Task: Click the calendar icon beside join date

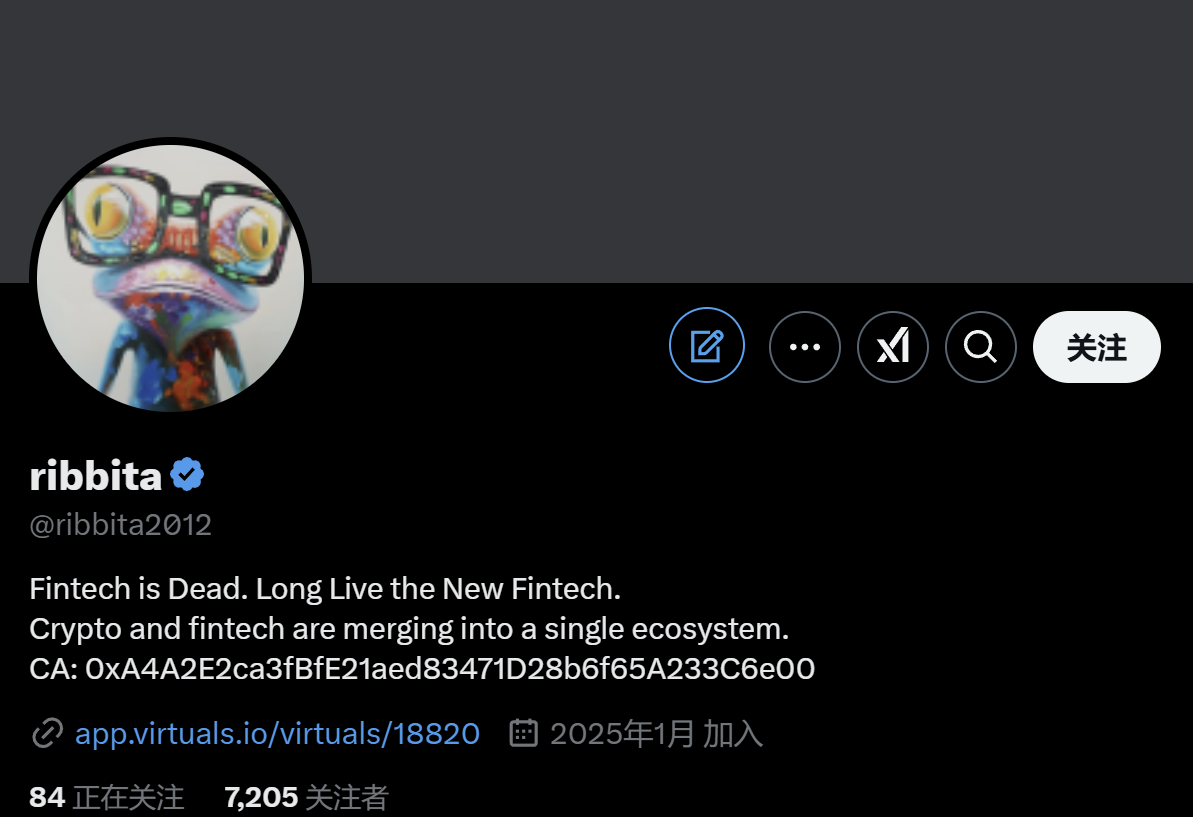Action: [524, 733]
